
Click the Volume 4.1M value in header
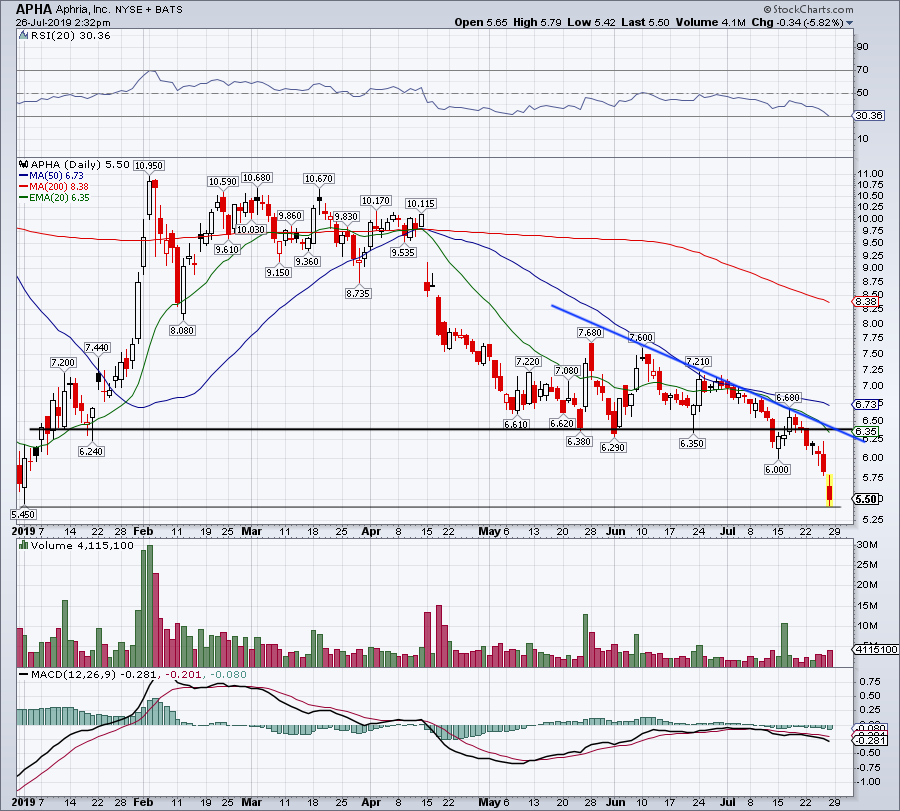coord(711,22)
